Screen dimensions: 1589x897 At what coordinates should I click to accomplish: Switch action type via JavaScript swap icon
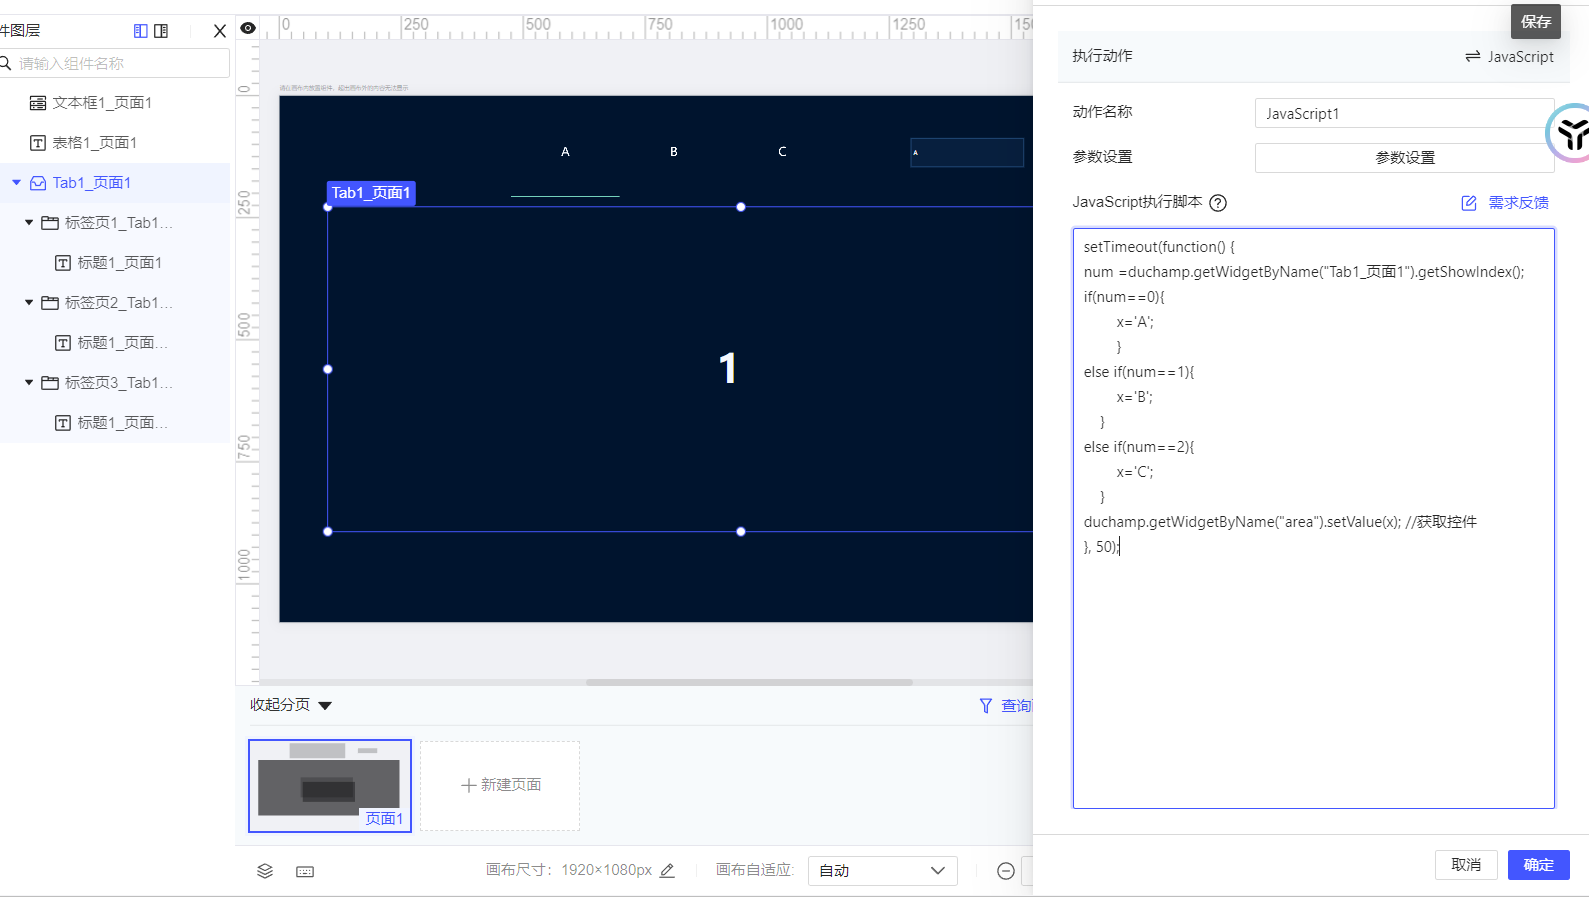[x=1472, y=57]
